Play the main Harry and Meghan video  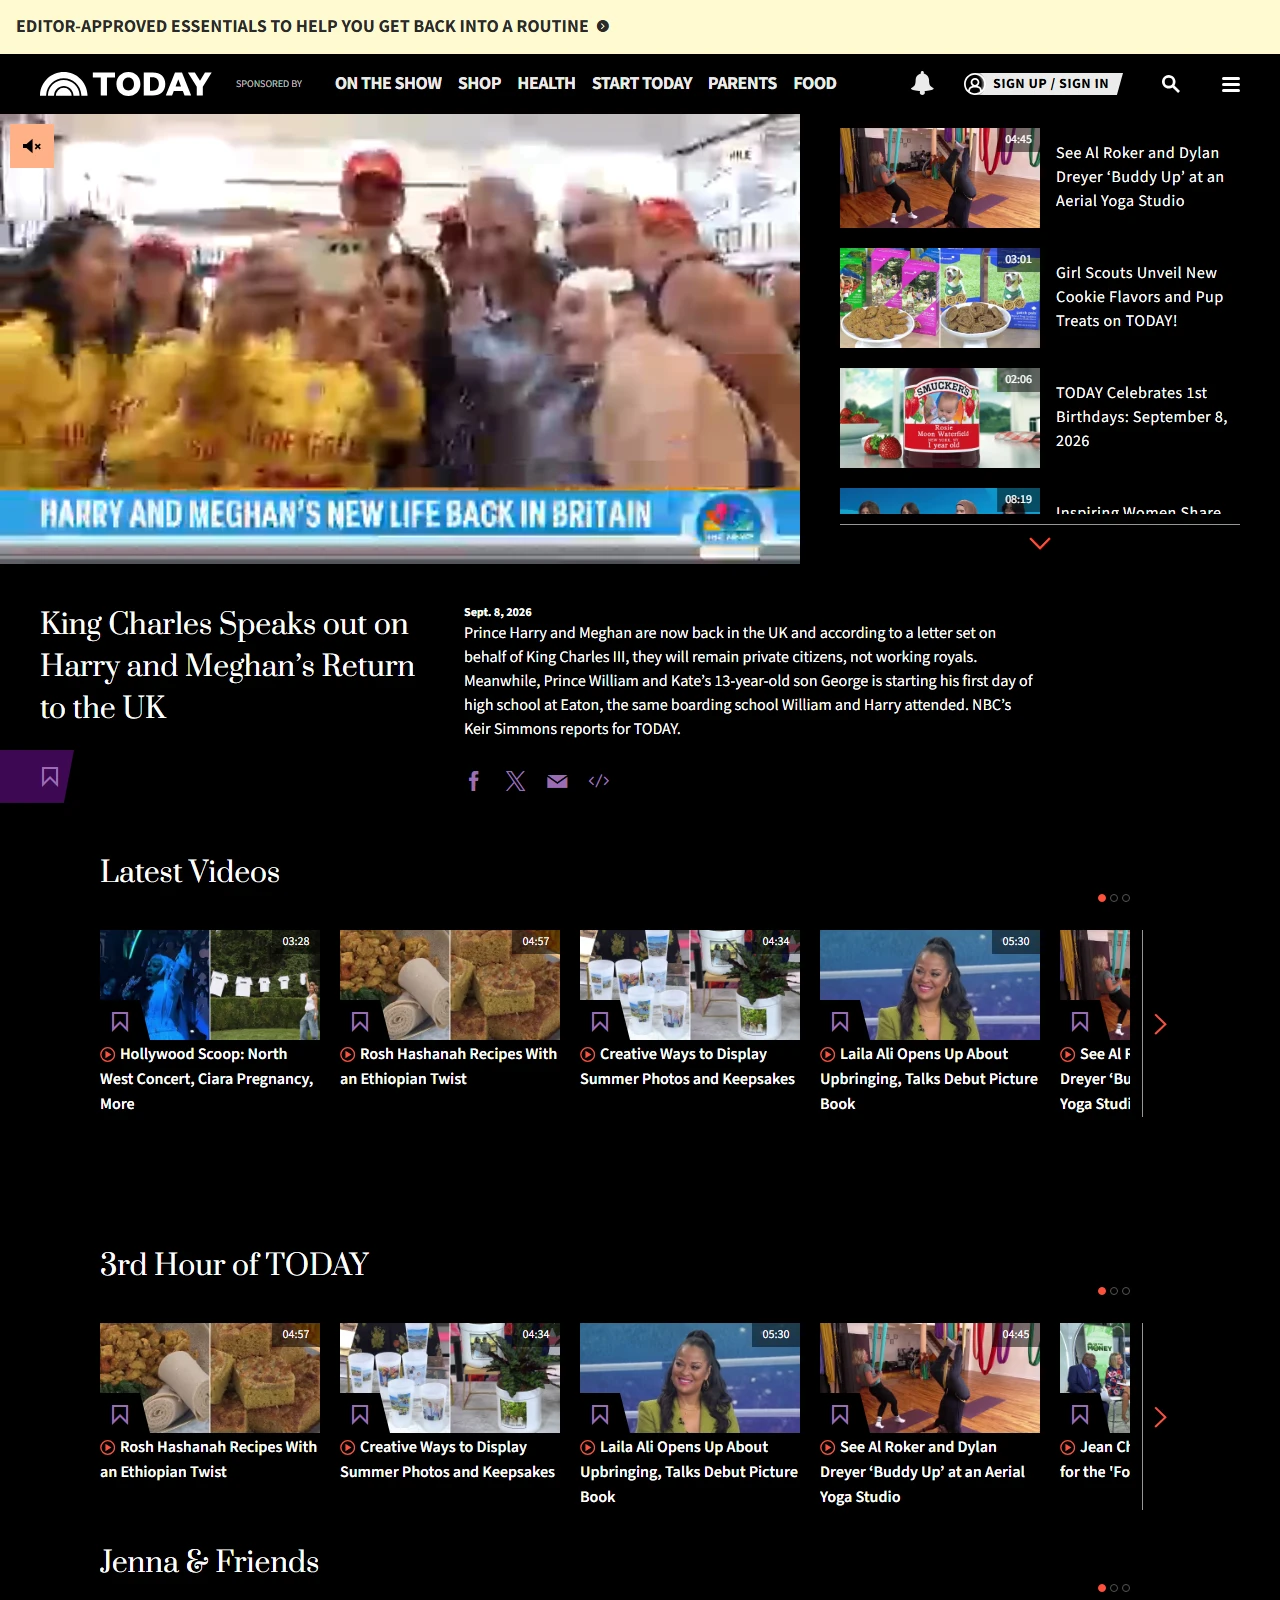400,339
